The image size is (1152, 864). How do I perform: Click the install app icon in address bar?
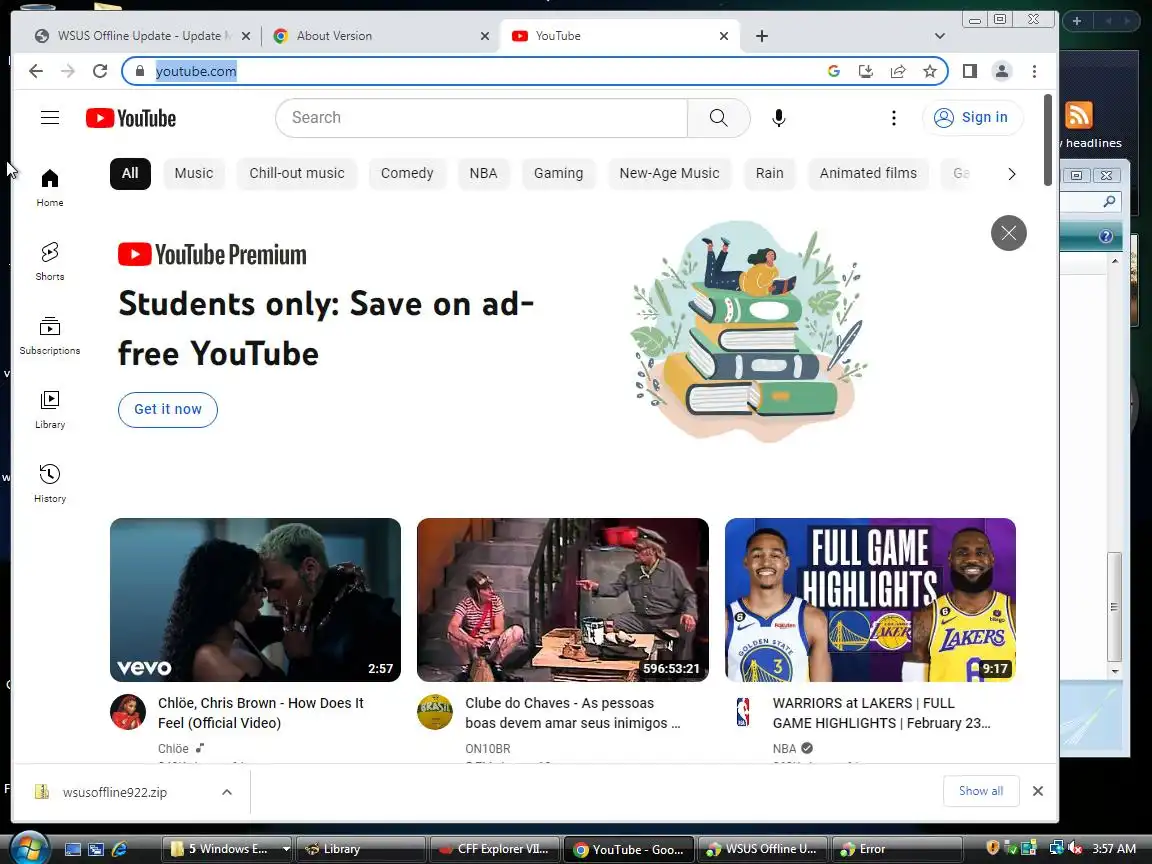(x=865, y=71)
